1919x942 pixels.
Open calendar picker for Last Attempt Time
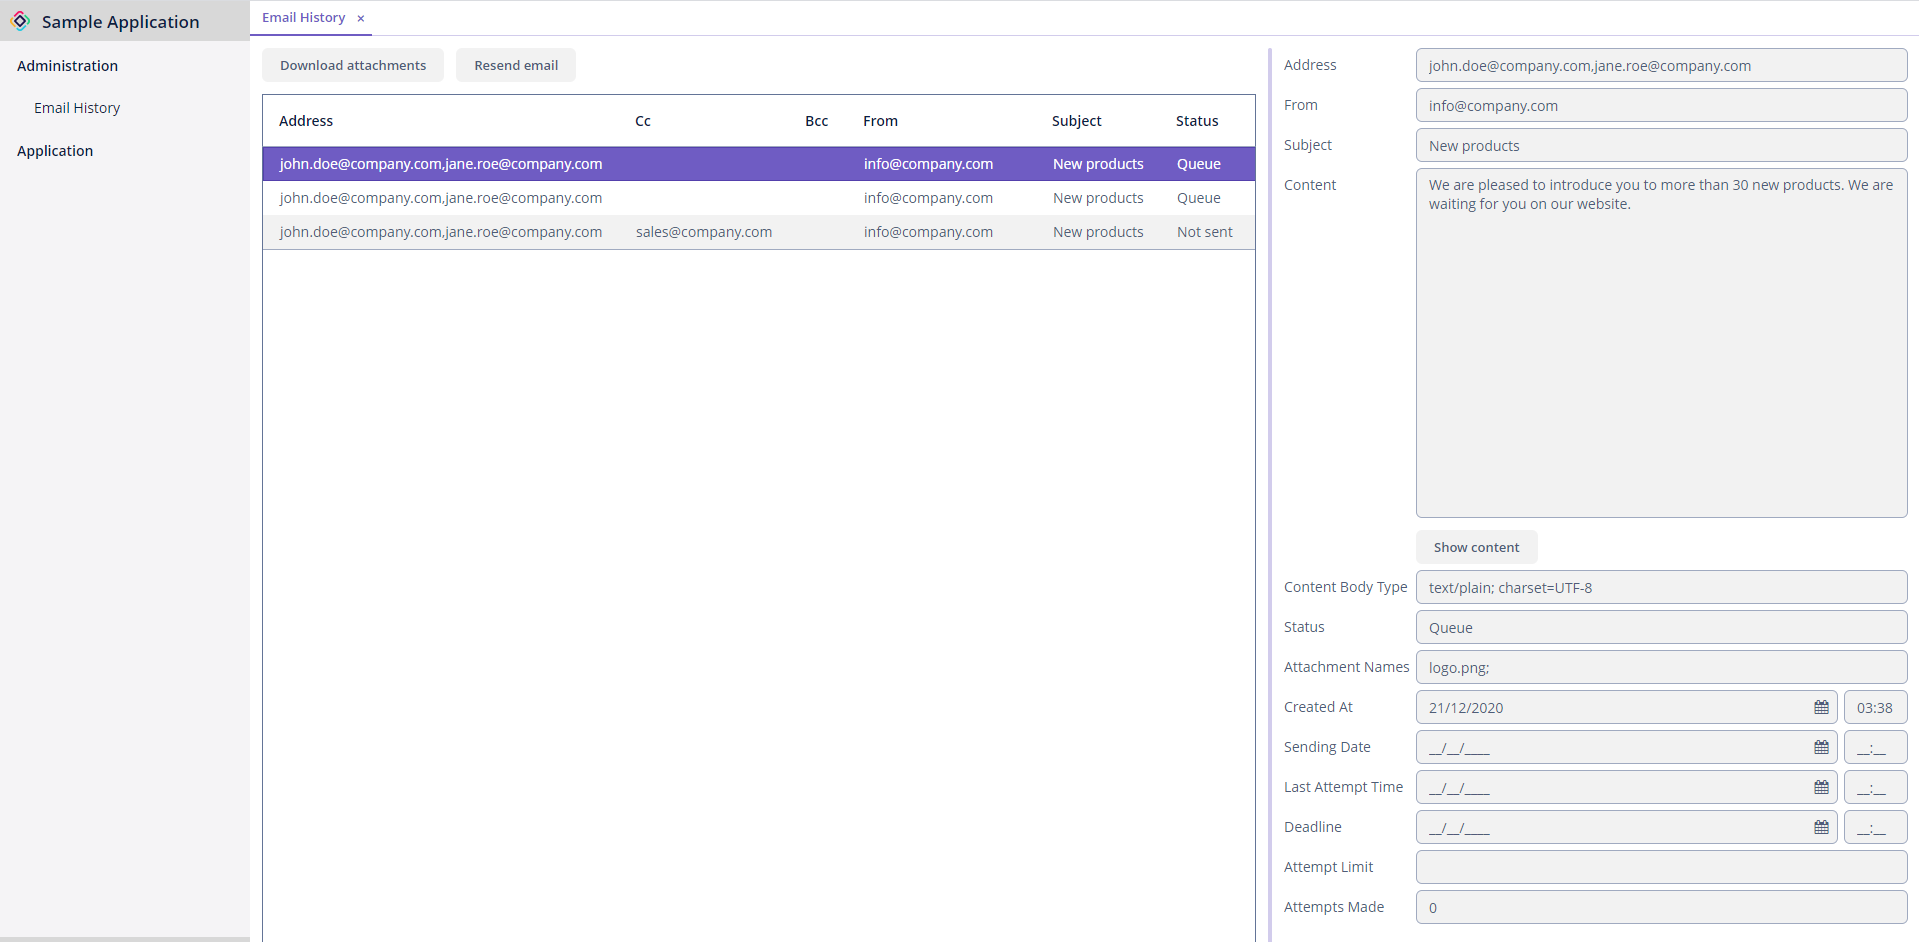pos(1821,787)
